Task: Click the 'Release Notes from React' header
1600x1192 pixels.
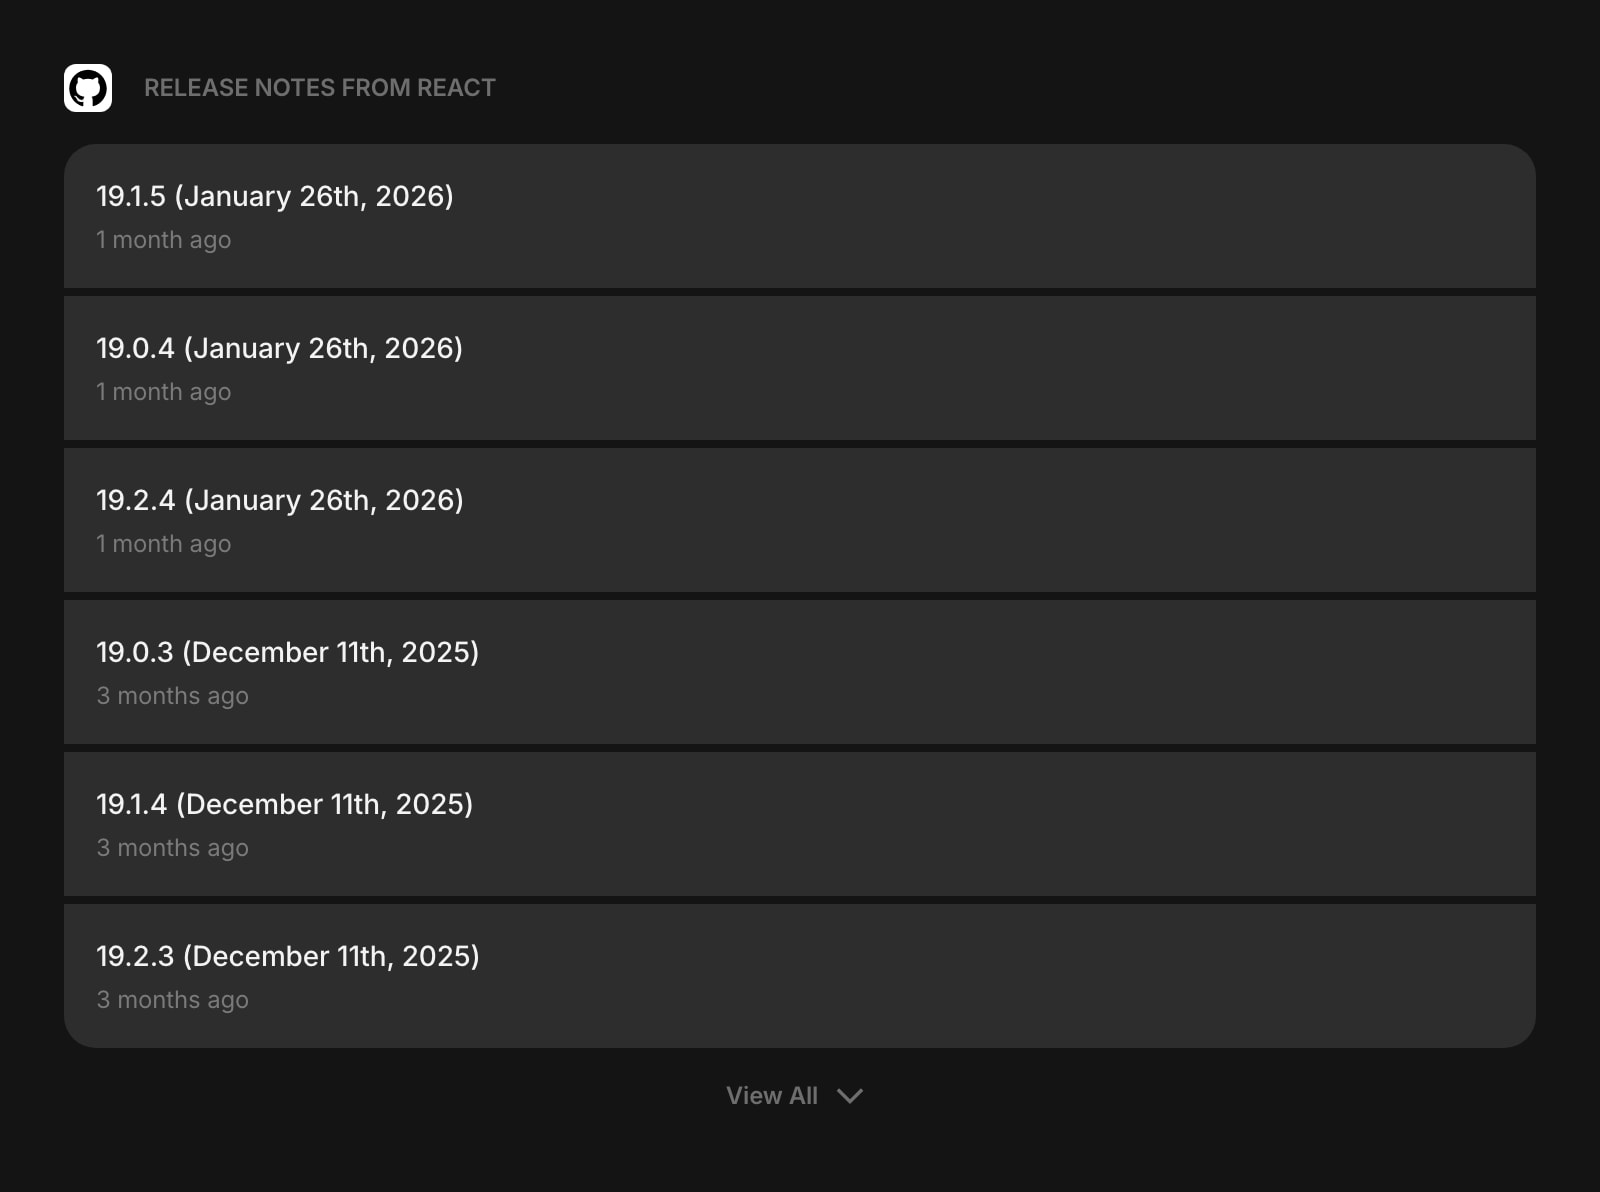Action: point(319,88)
